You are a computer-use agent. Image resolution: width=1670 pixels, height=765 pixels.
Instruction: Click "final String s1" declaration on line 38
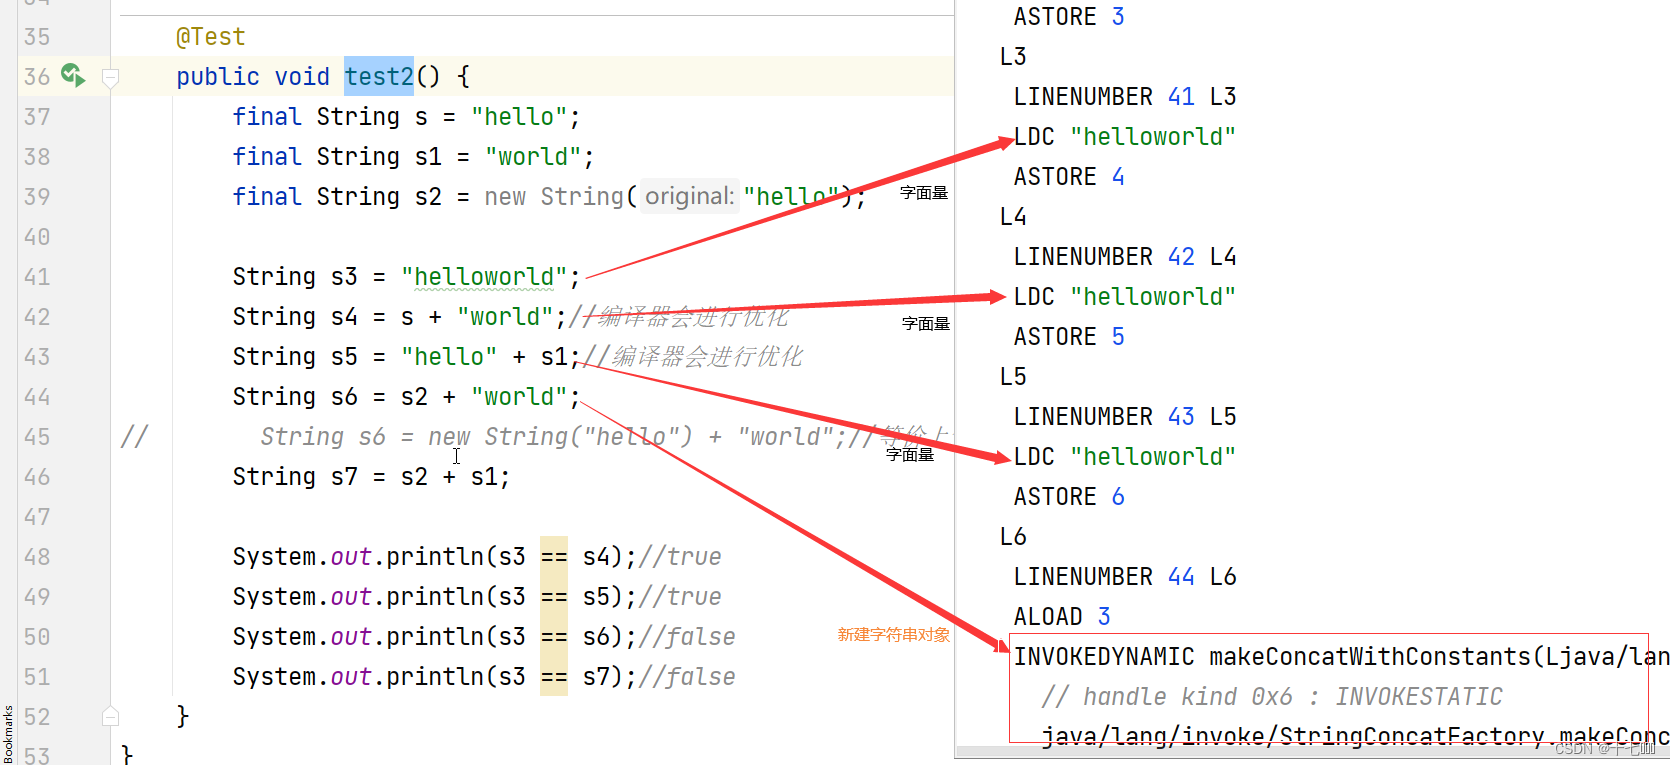(337, 157)
